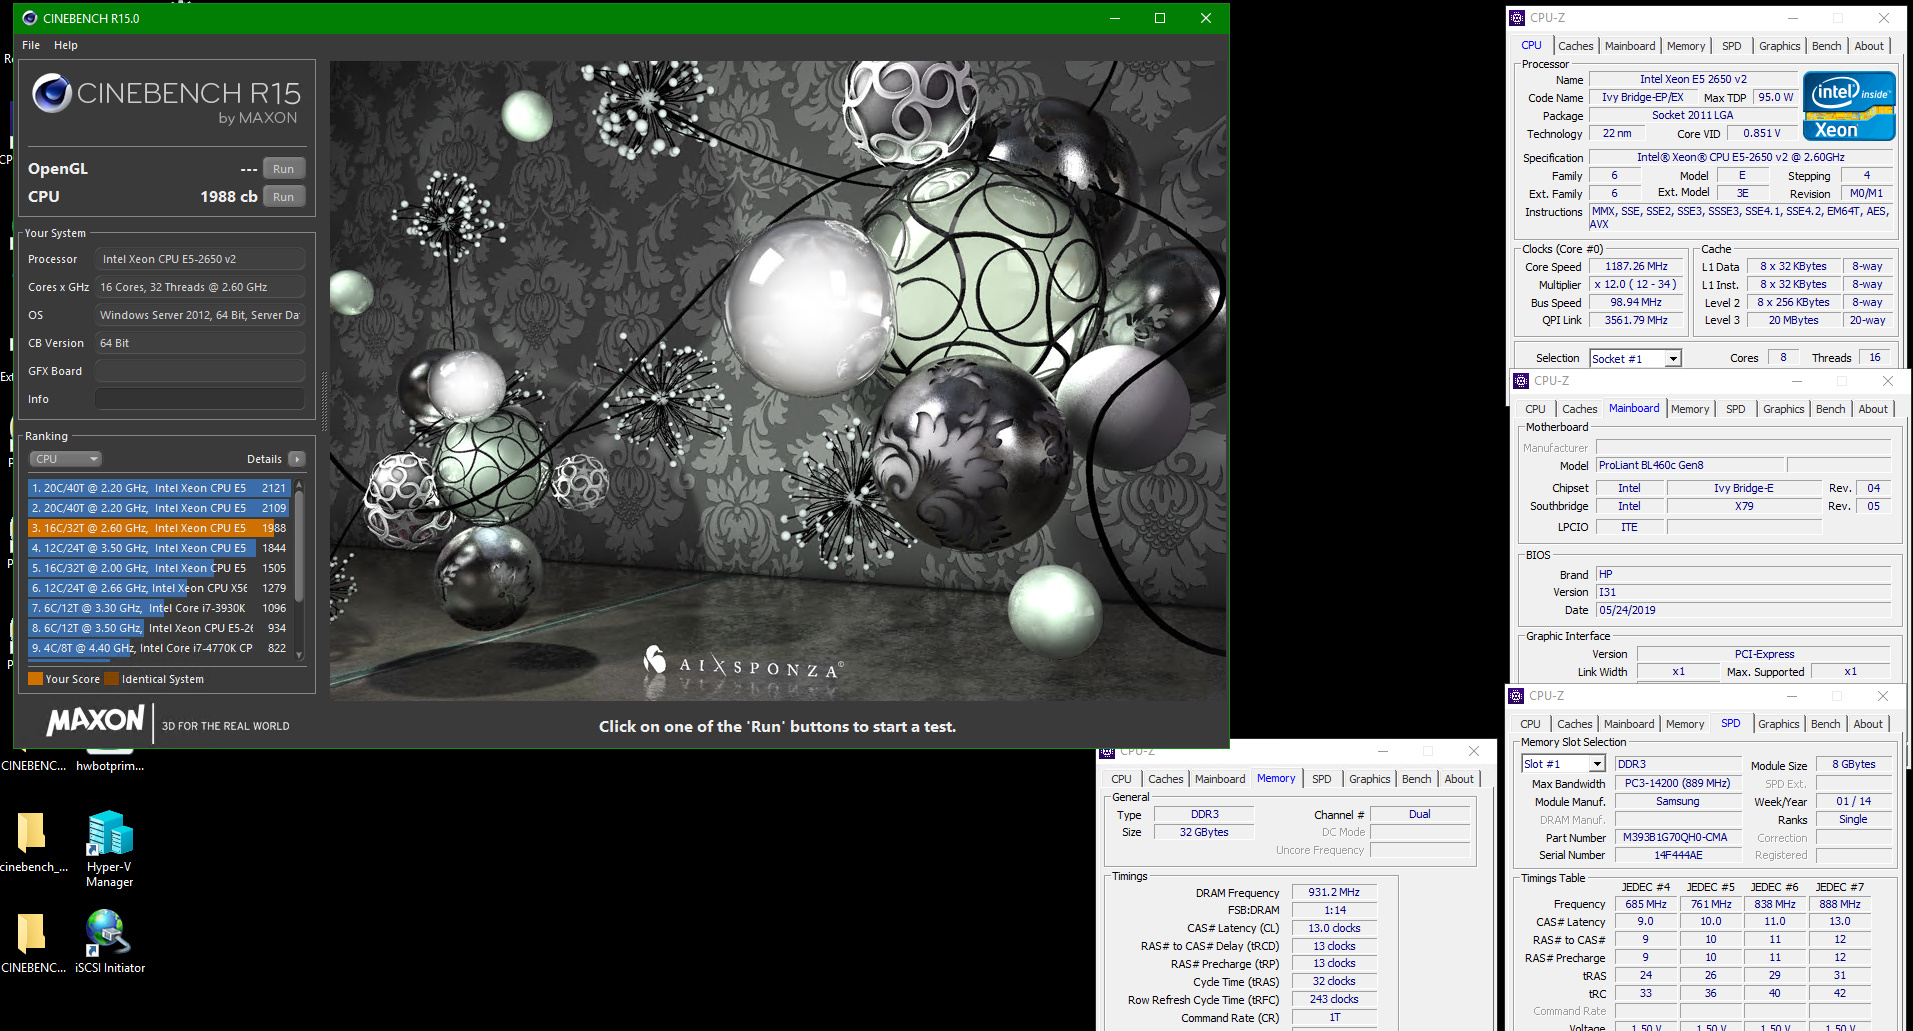Maximize the Cinebench window
Viewport: 1913px width, 1031px height.
point(1160,18)
